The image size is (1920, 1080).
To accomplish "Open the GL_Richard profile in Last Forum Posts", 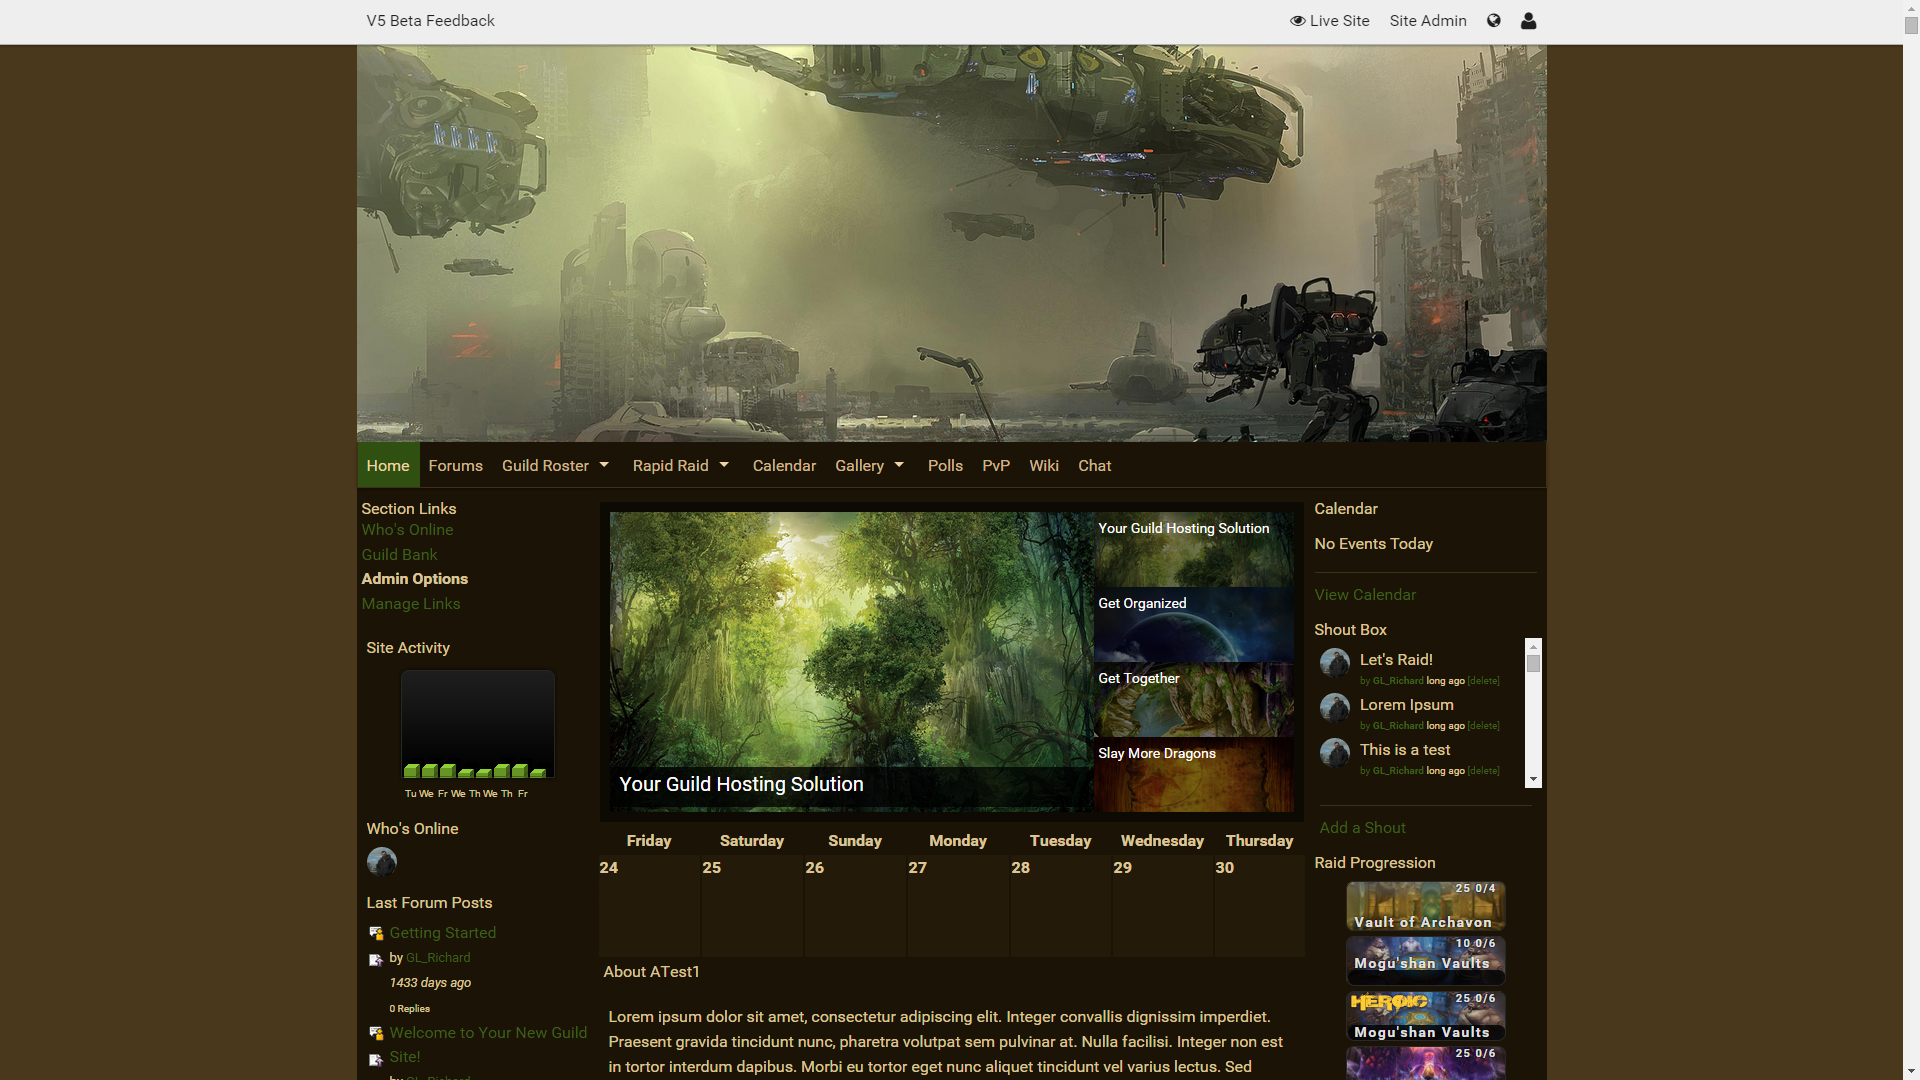I will (x=438, y=957).
